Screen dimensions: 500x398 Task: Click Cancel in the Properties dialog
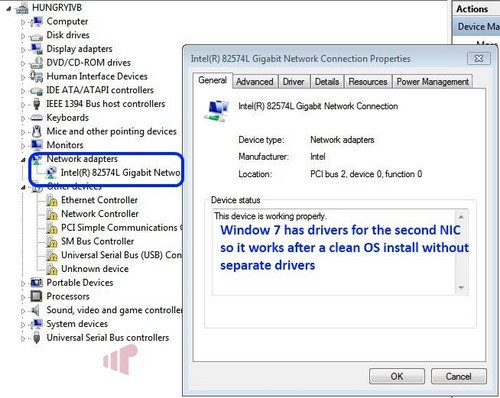point(459,376)
